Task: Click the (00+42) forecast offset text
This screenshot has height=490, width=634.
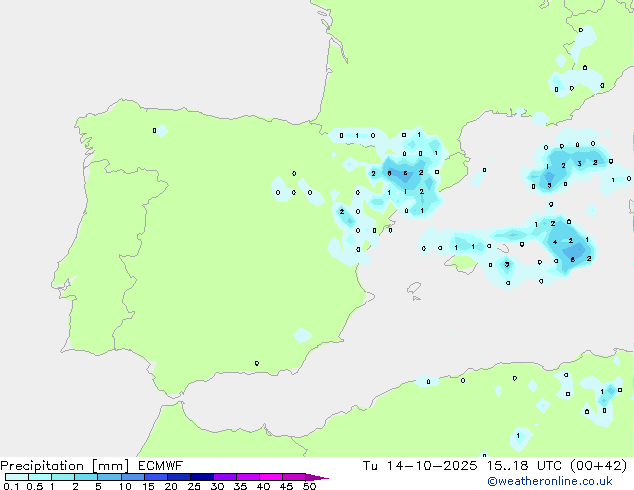Action: tap(599, 465)
